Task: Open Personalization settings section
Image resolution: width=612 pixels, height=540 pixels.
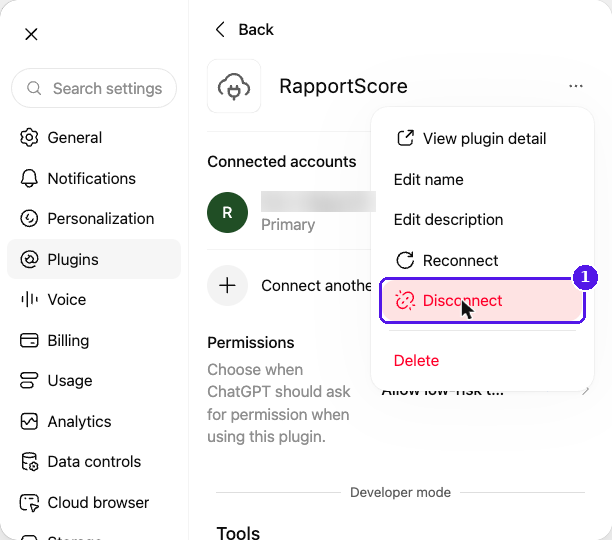Action: 94,218
